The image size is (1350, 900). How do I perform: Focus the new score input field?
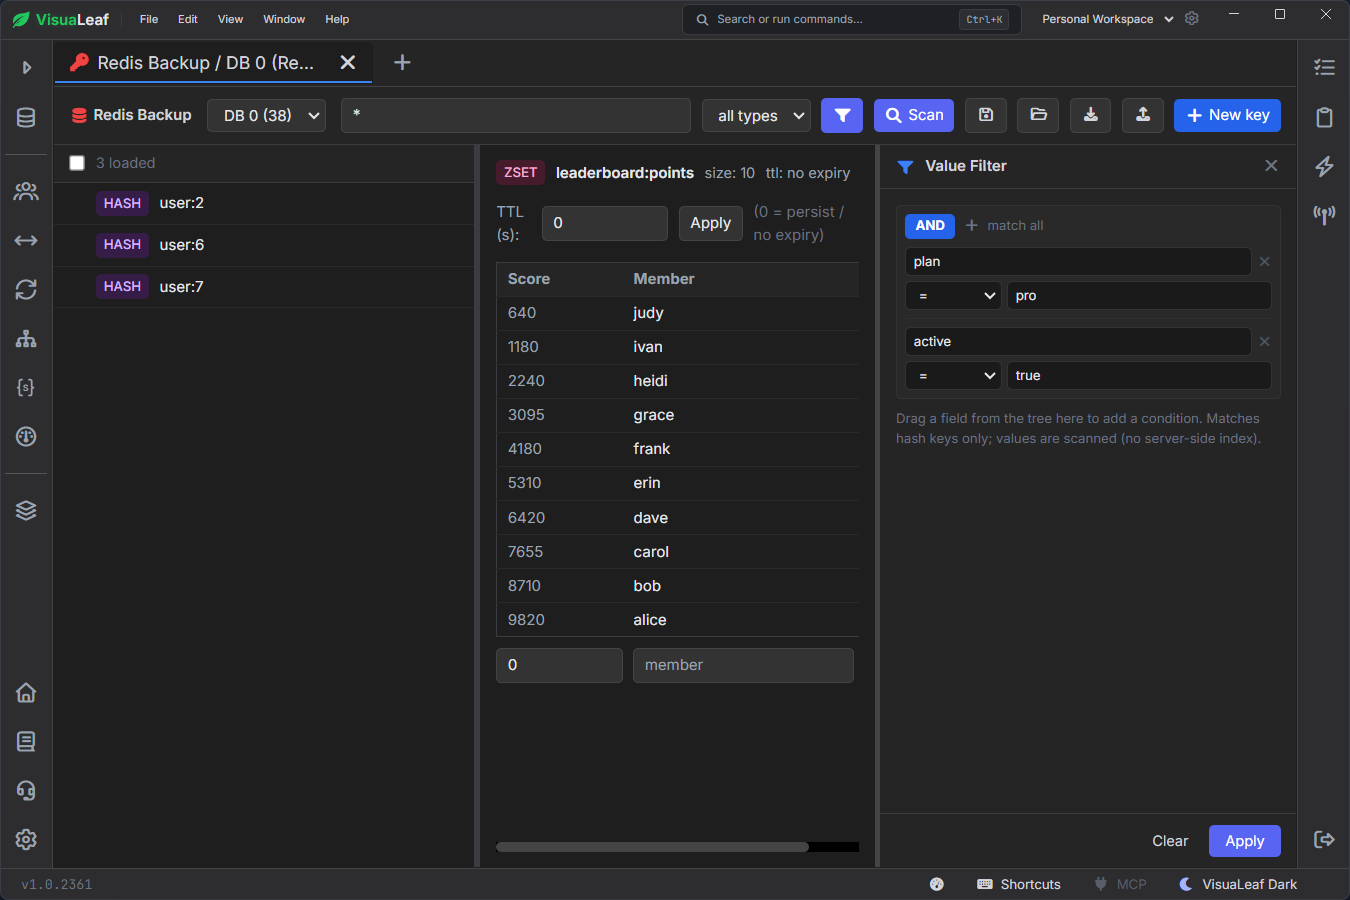(559, 665)
